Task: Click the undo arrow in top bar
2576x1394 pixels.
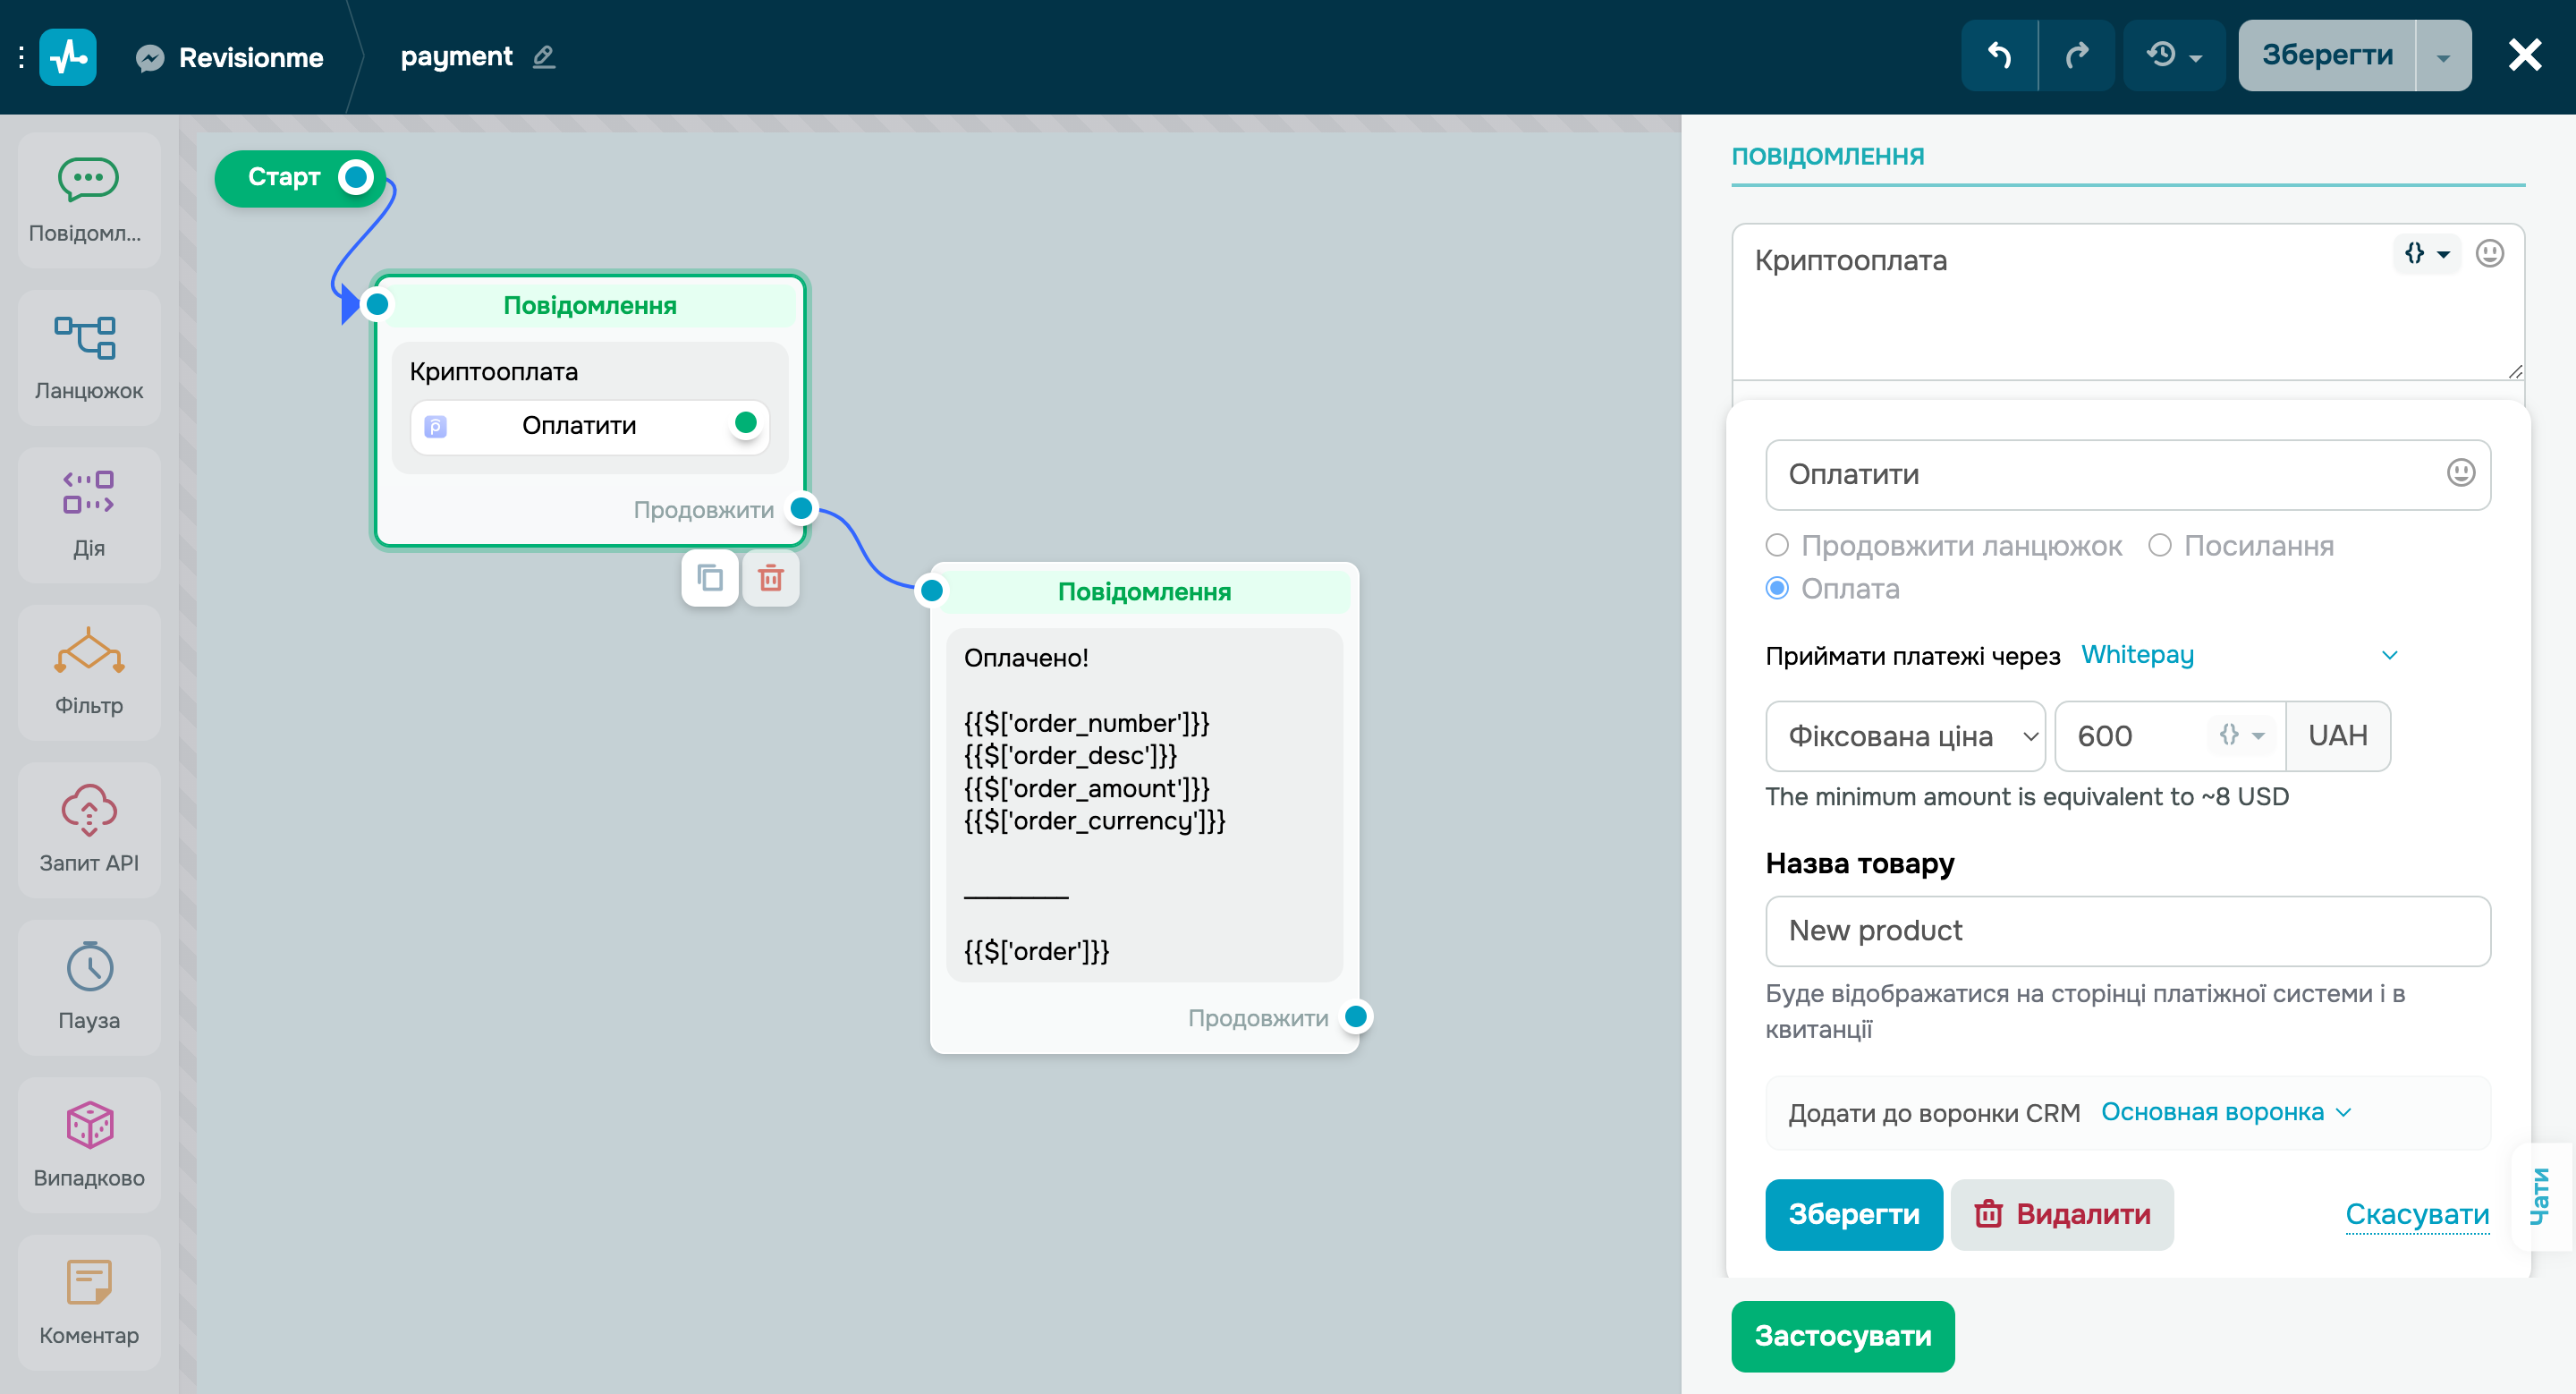Action: click(1999, 55)
